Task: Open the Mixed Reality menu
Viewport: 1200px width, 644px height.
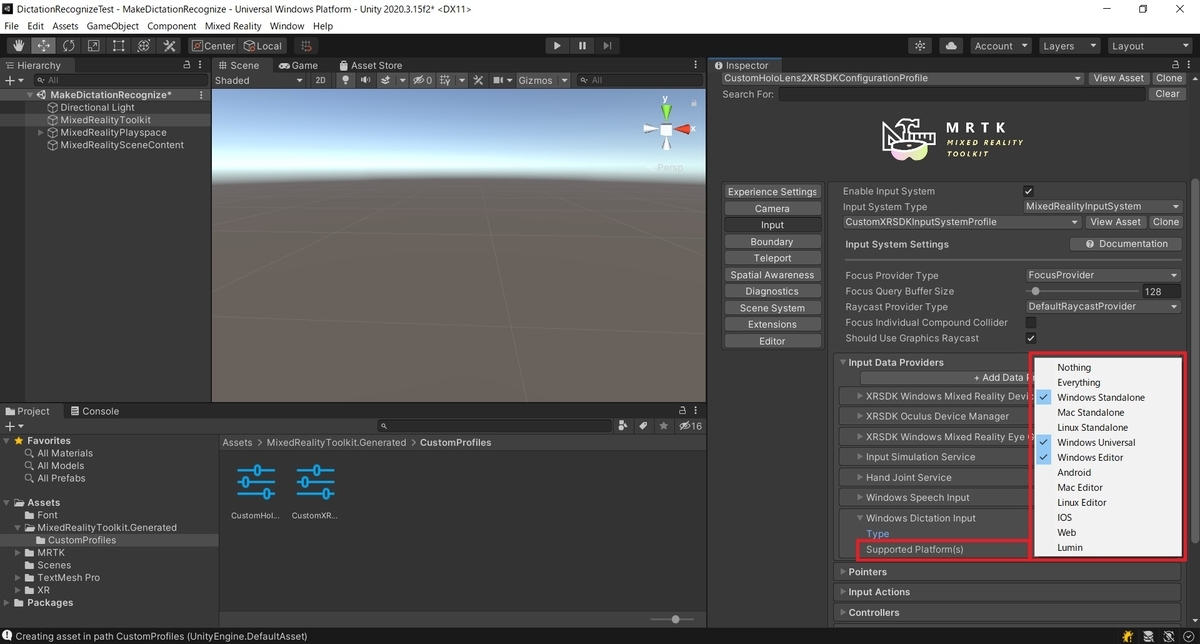Action: pyautogui.click(x=233, y=26)
